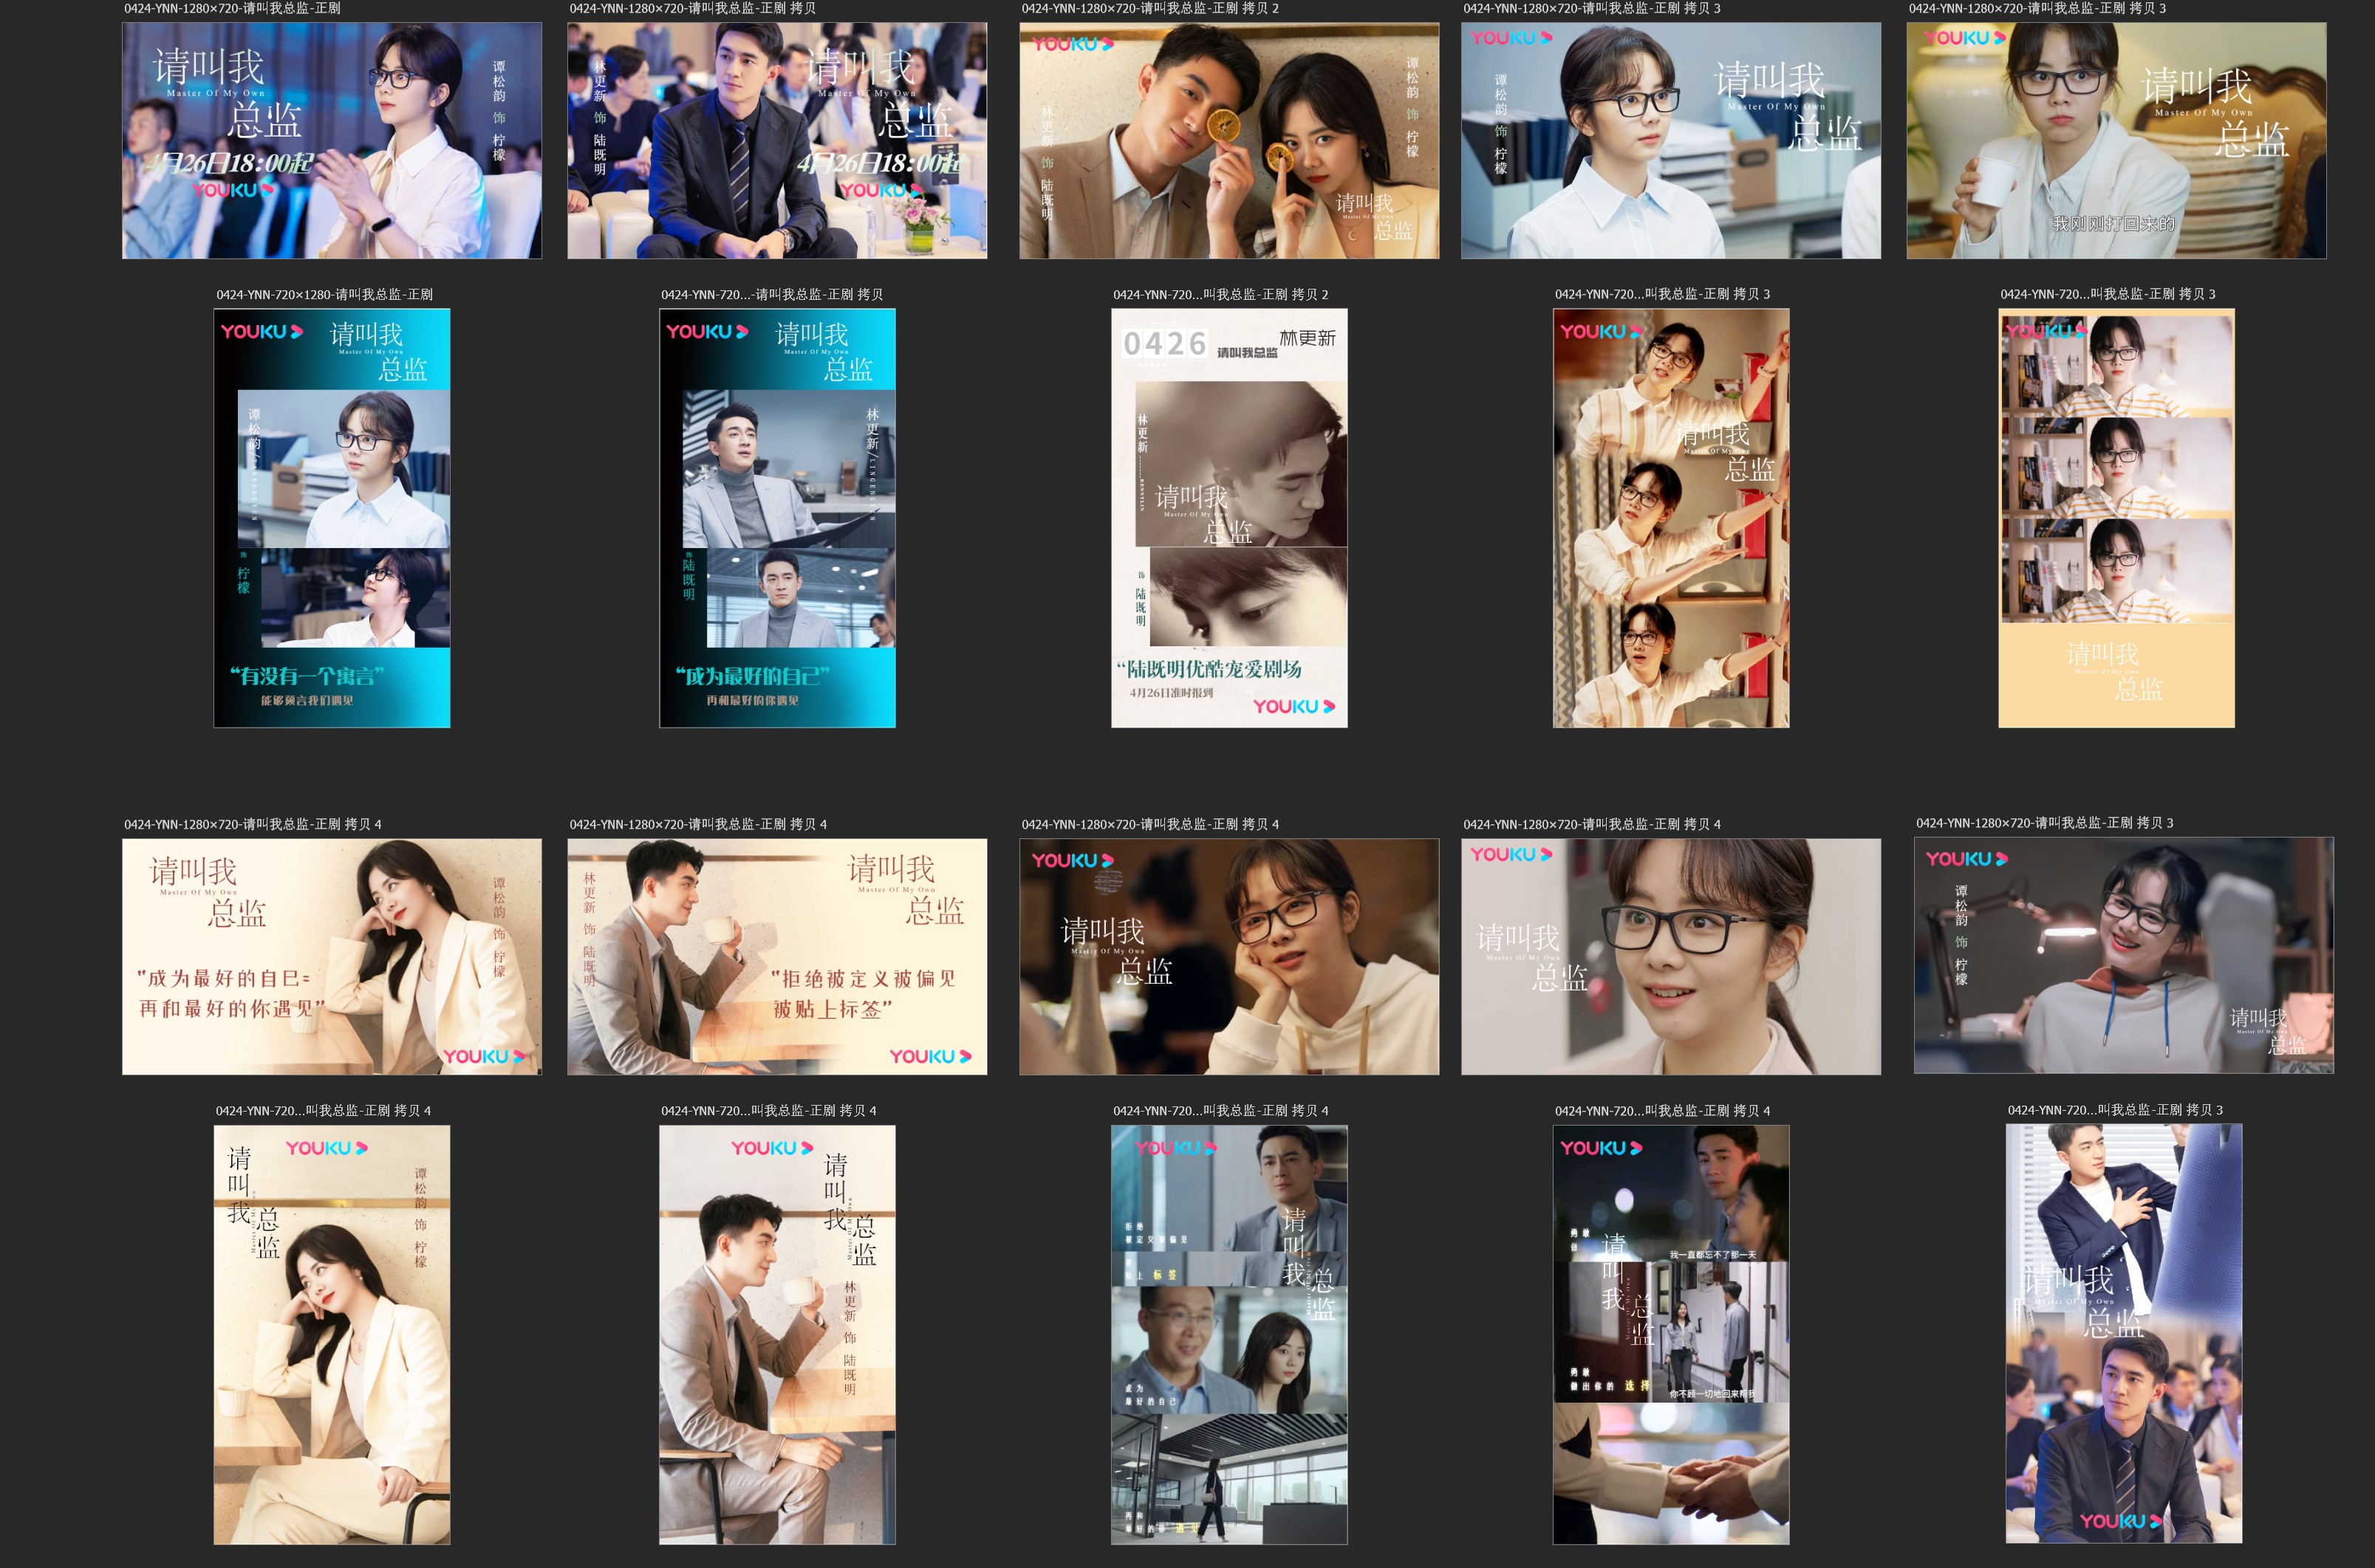Viewport: 2375px width, 1568px height.
Task: Select the teal portrait artboard quoting 有没有一个寓言
Action: [332, 518]
